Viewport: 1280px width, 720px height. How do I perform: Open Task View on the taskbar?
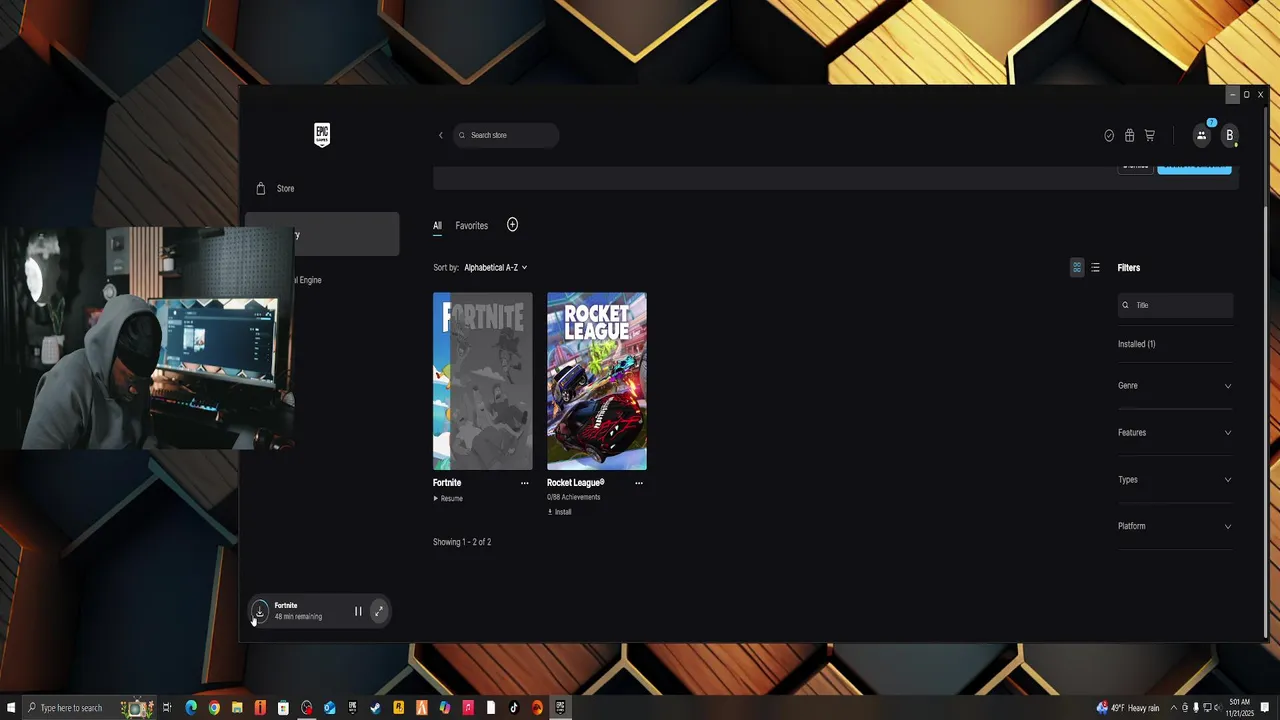167,708
